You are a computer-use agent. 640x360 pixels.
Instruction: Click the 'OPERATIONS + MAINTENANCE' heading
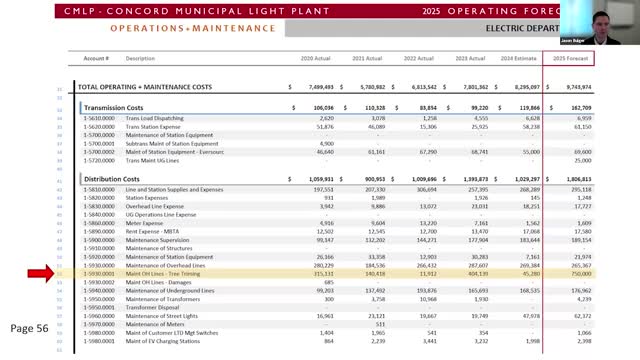[x=193, y=28]
